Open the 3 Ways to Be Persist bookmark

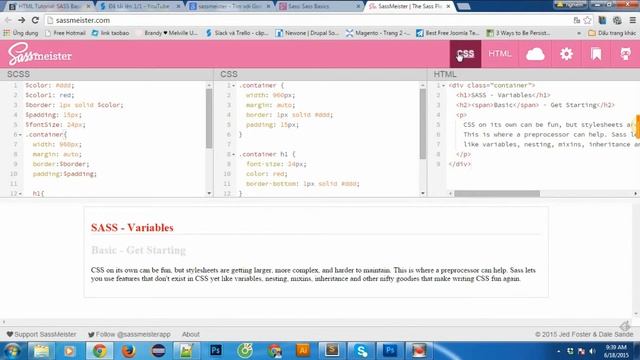pyautogui.click(x=518, y=33)
